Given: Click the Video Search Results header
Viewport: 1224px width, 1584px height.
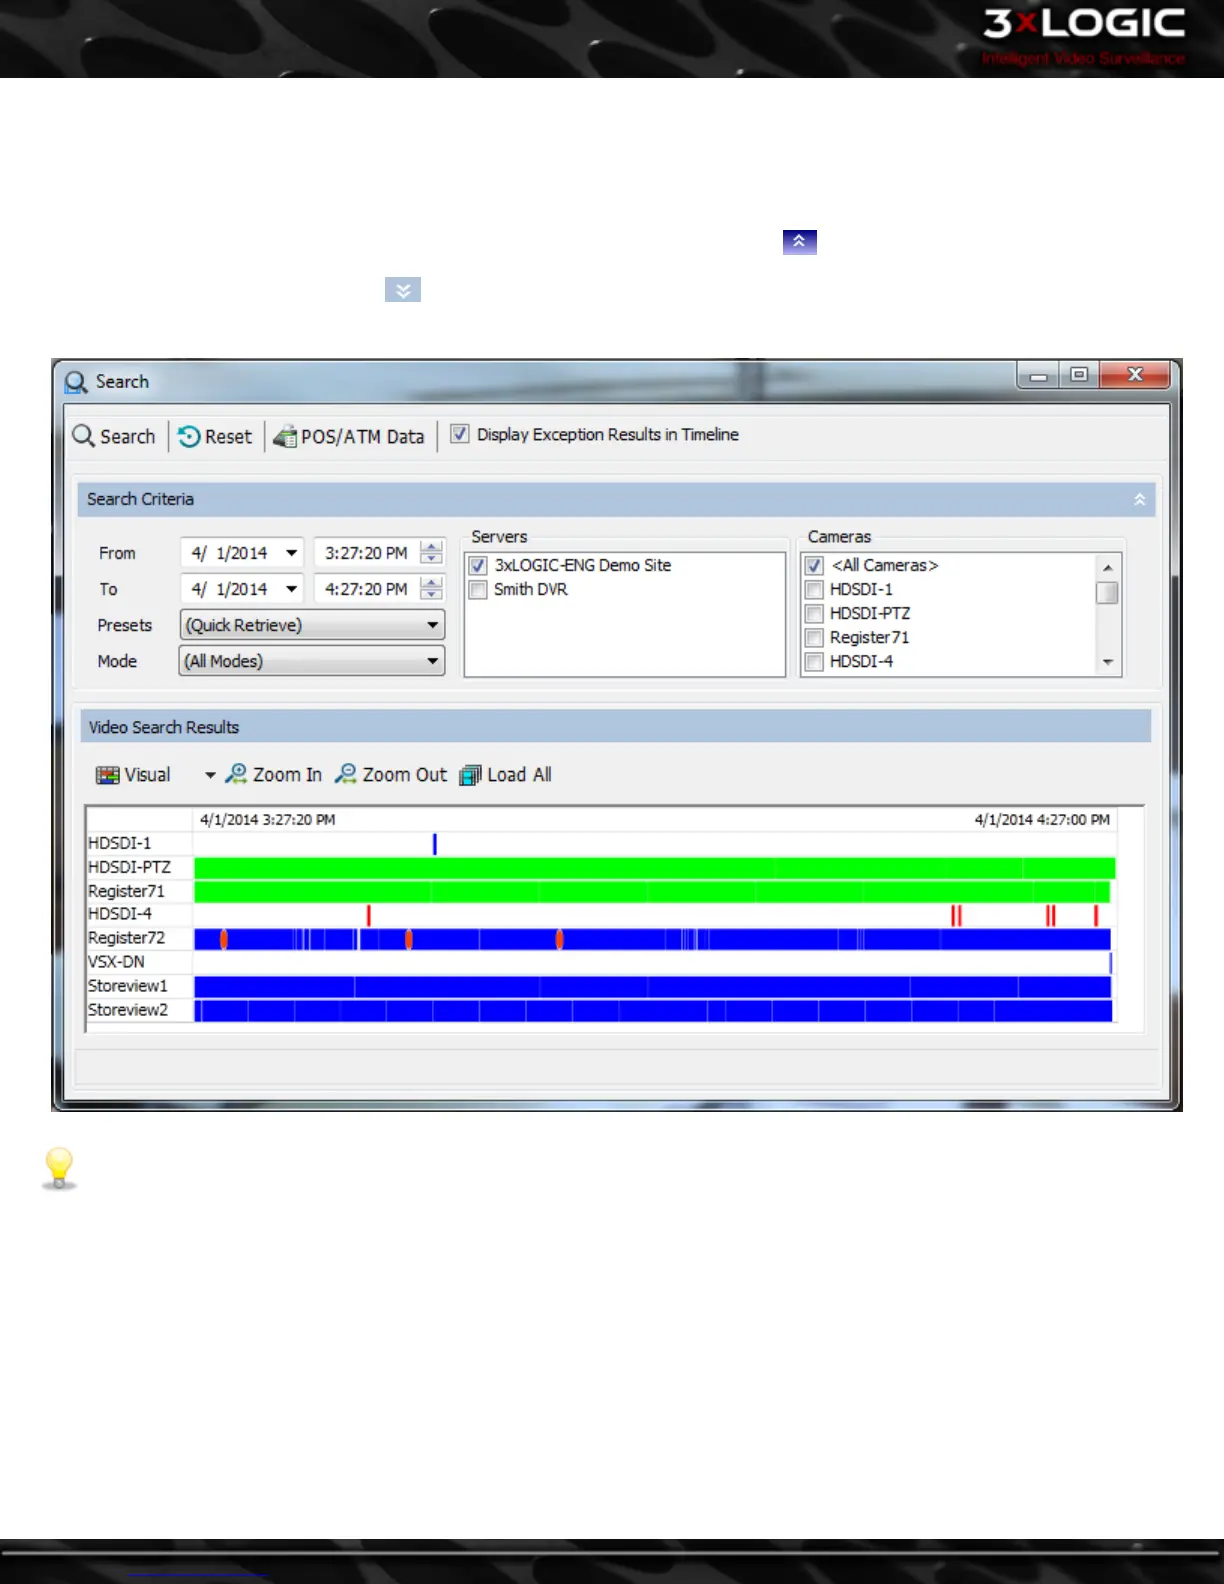Looking at the screenshot, I should [616, 727].
